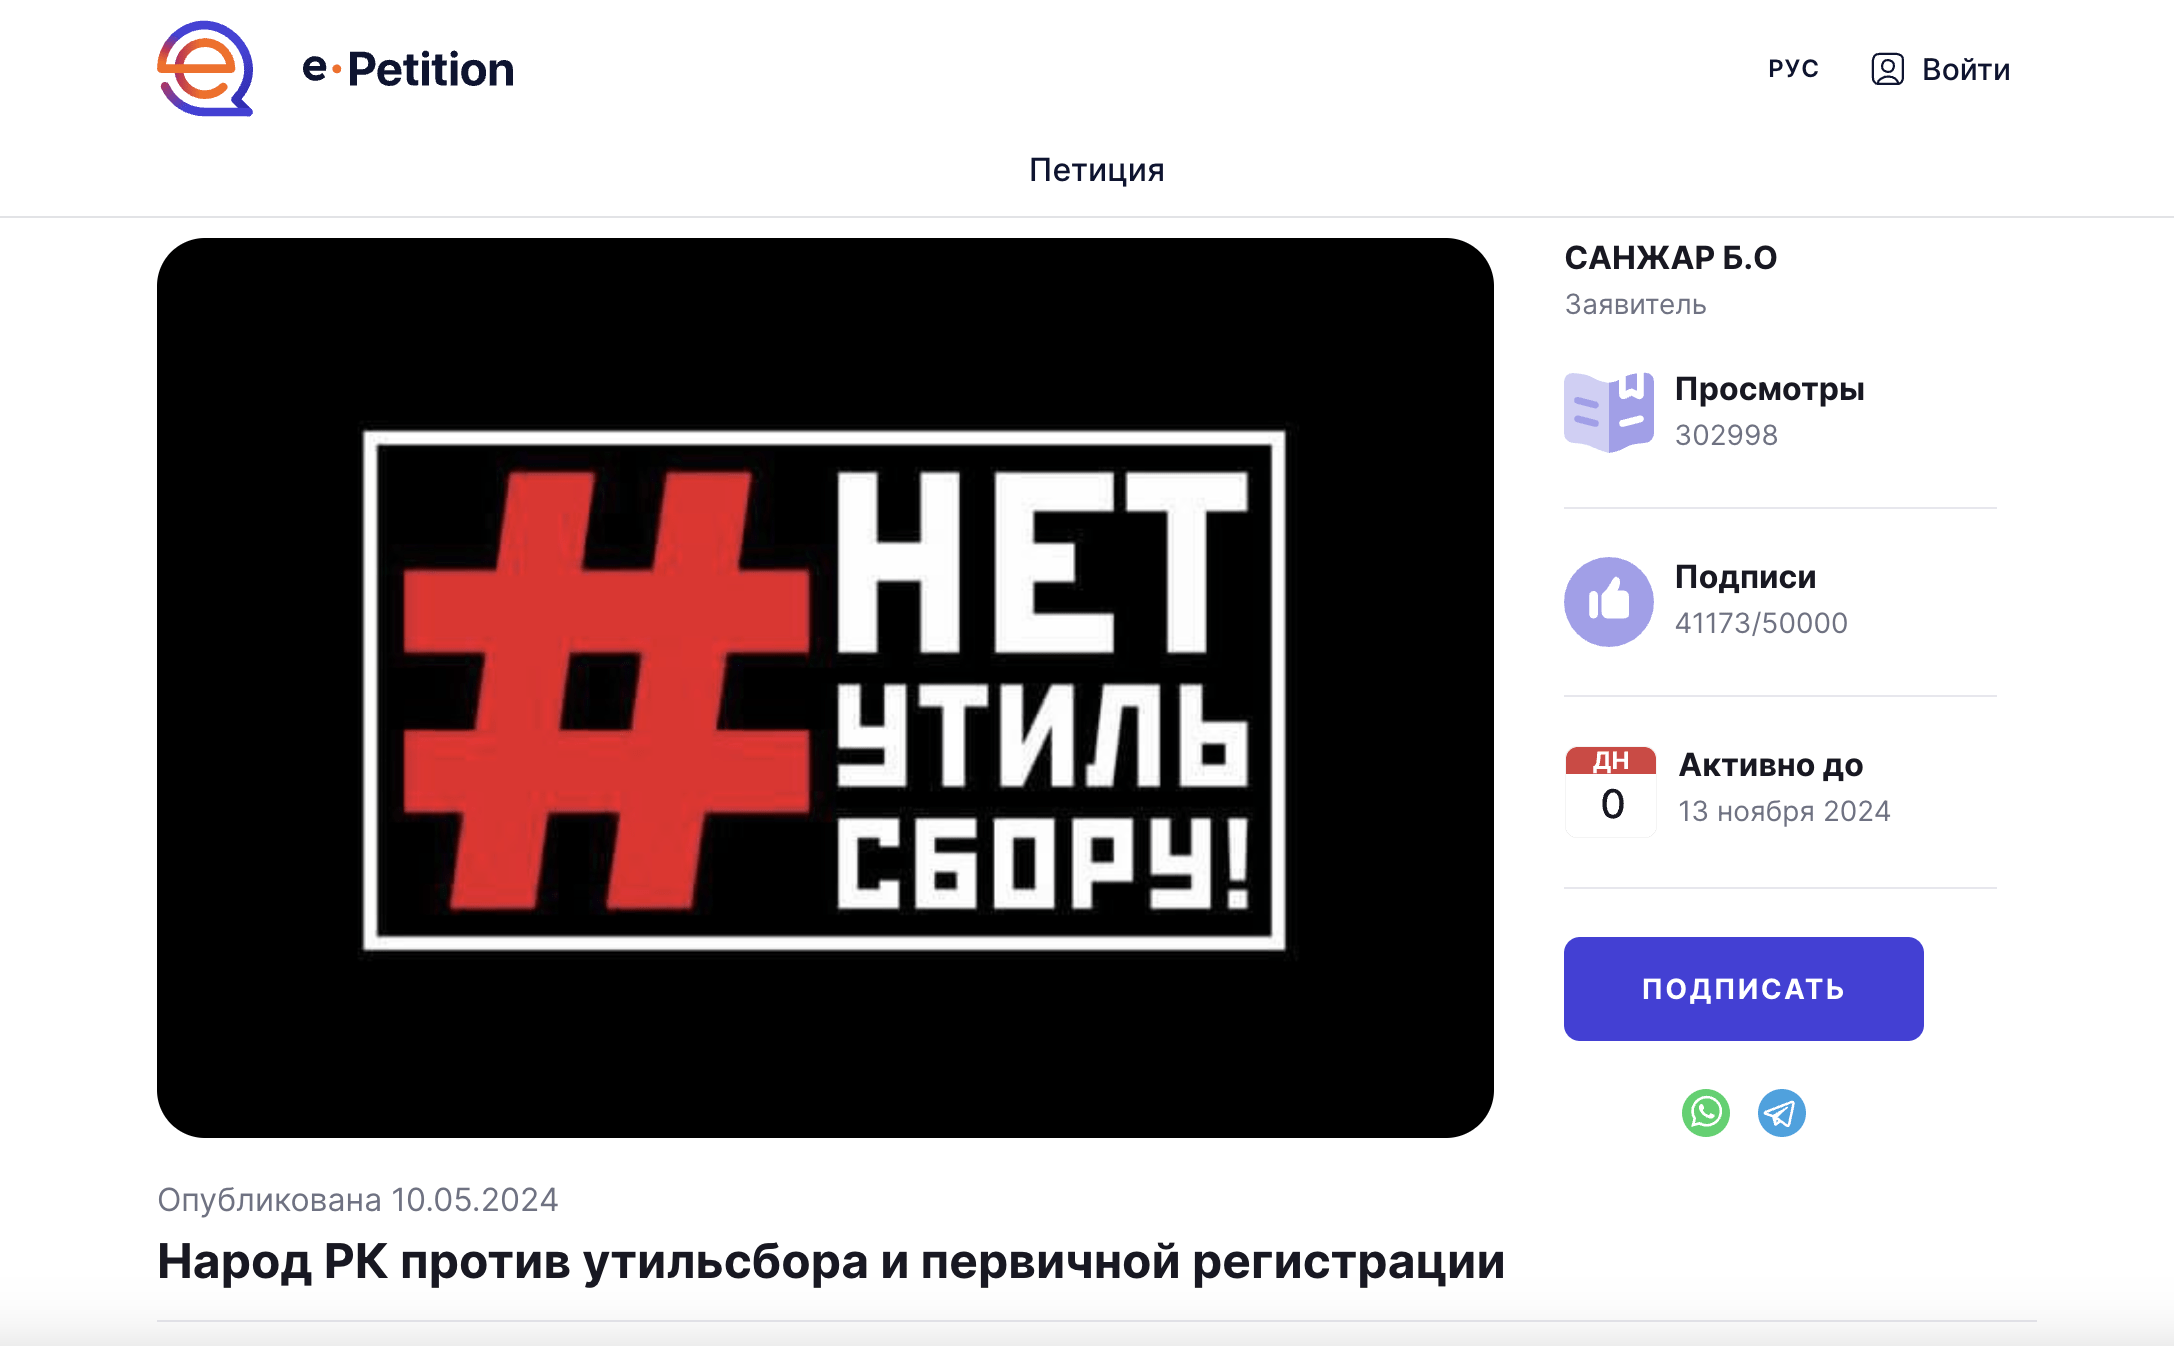This screenshot has height=1346, width=2174.
Task: Open the РУС language selector
Action: [1794, 69]
